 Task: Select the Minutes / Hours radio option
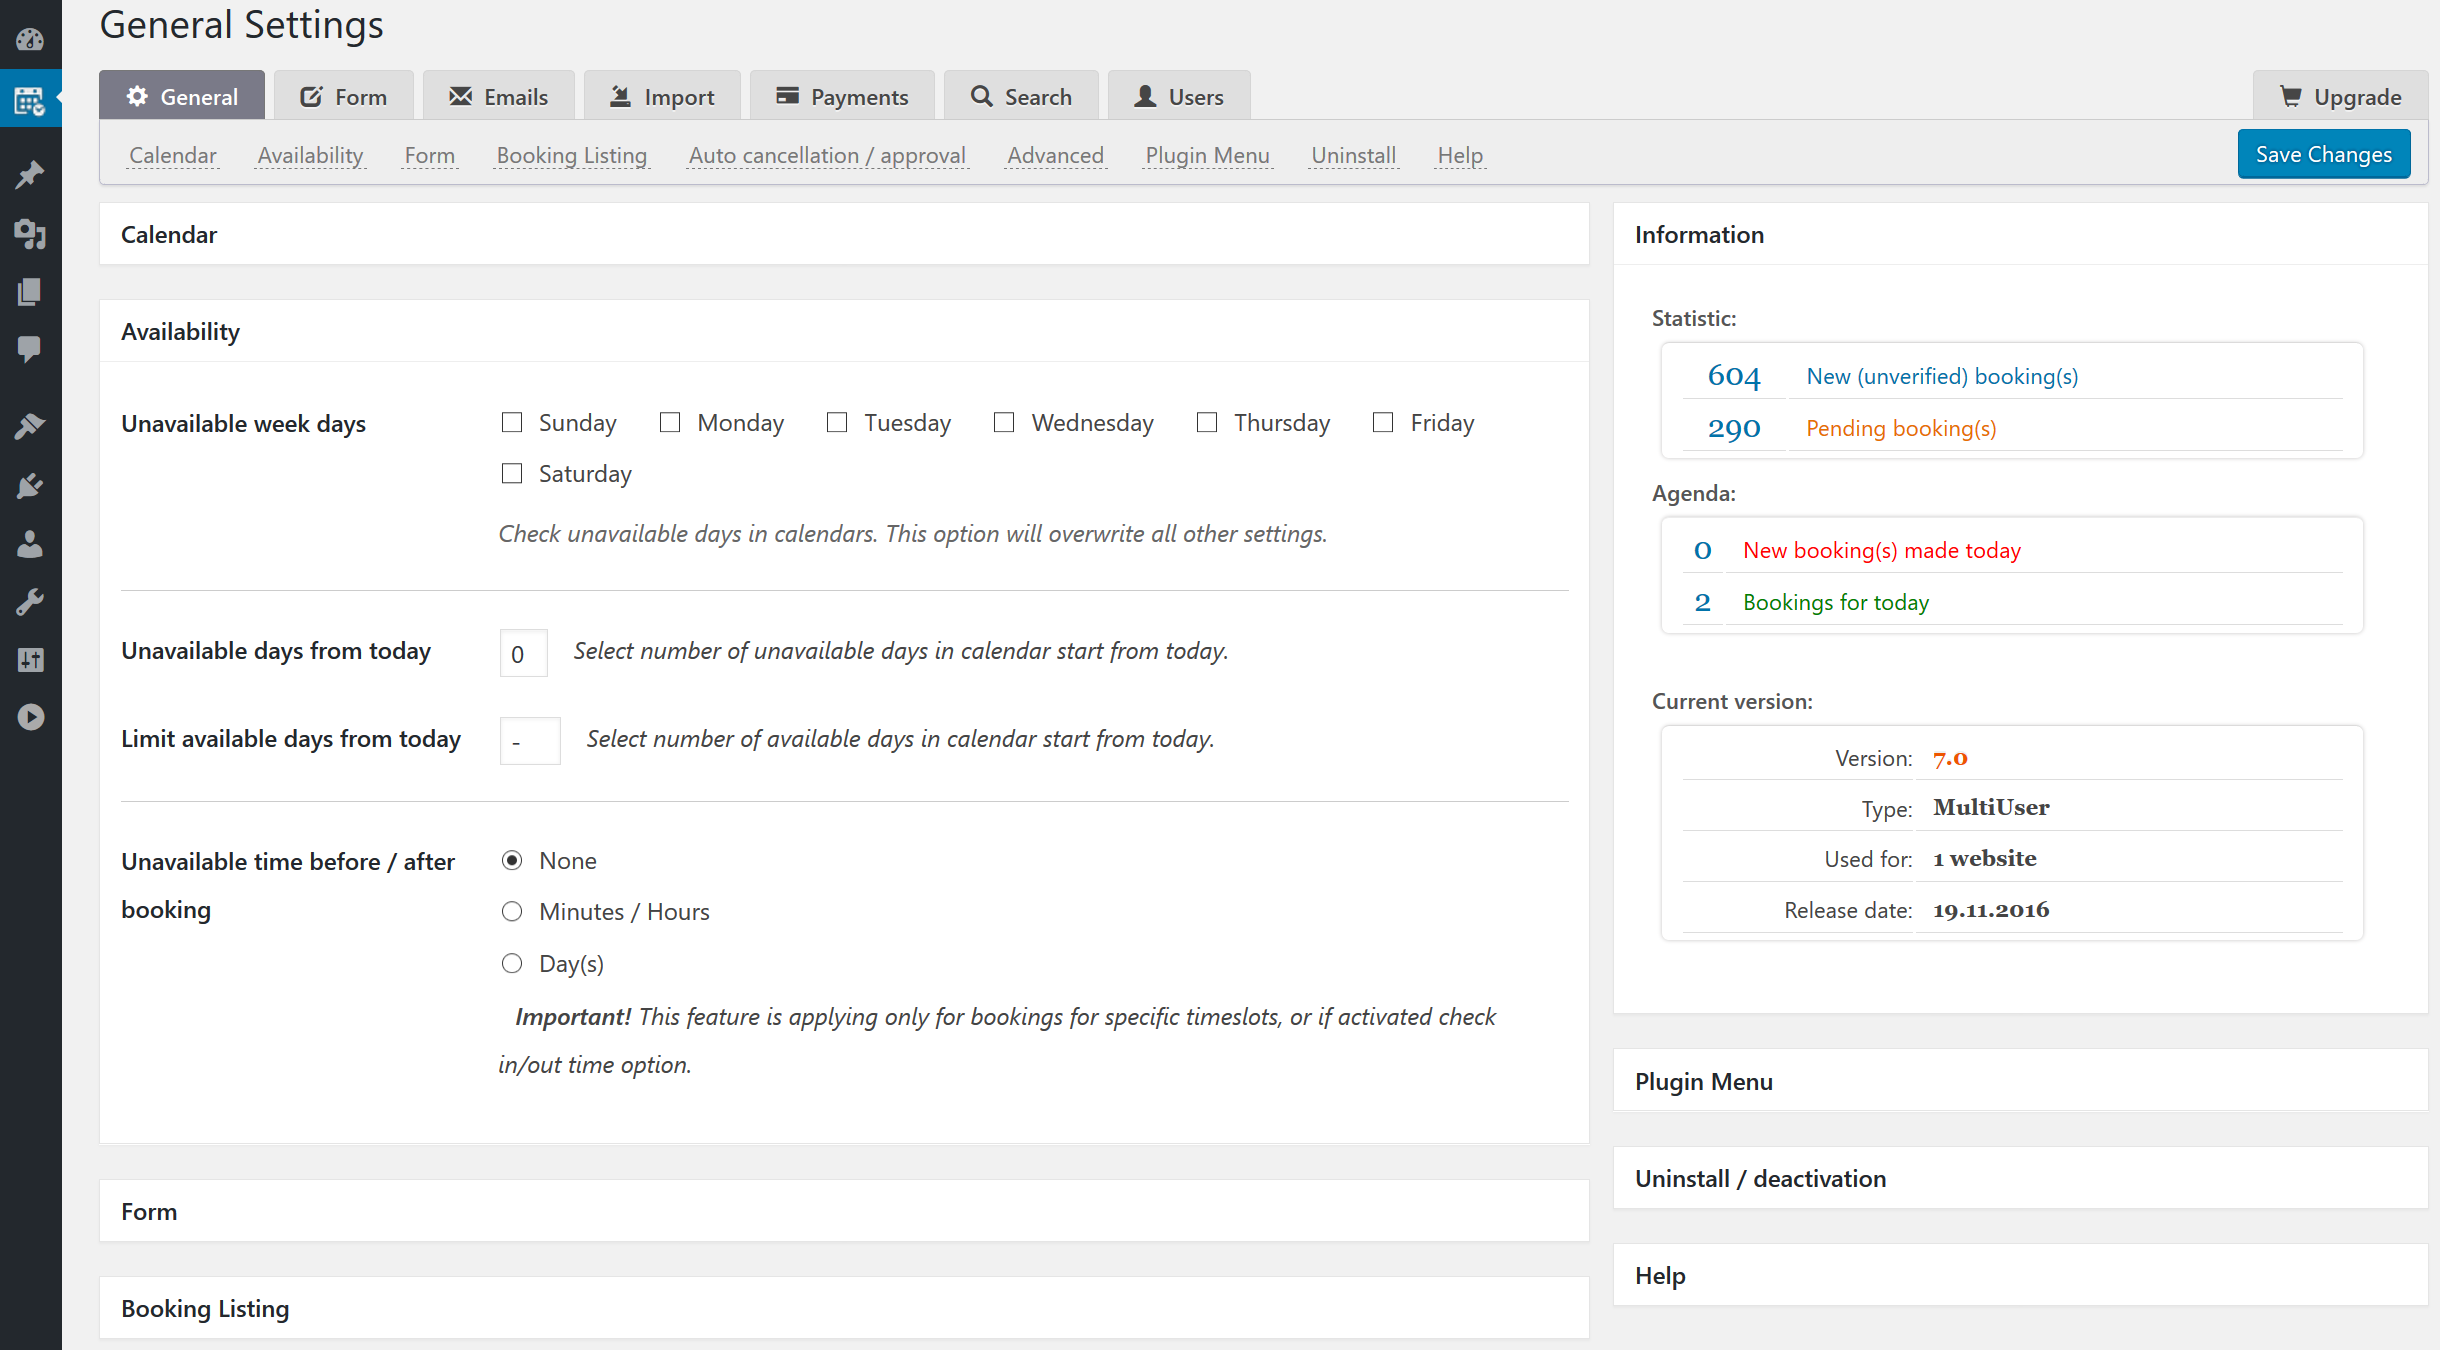point(512,912)
